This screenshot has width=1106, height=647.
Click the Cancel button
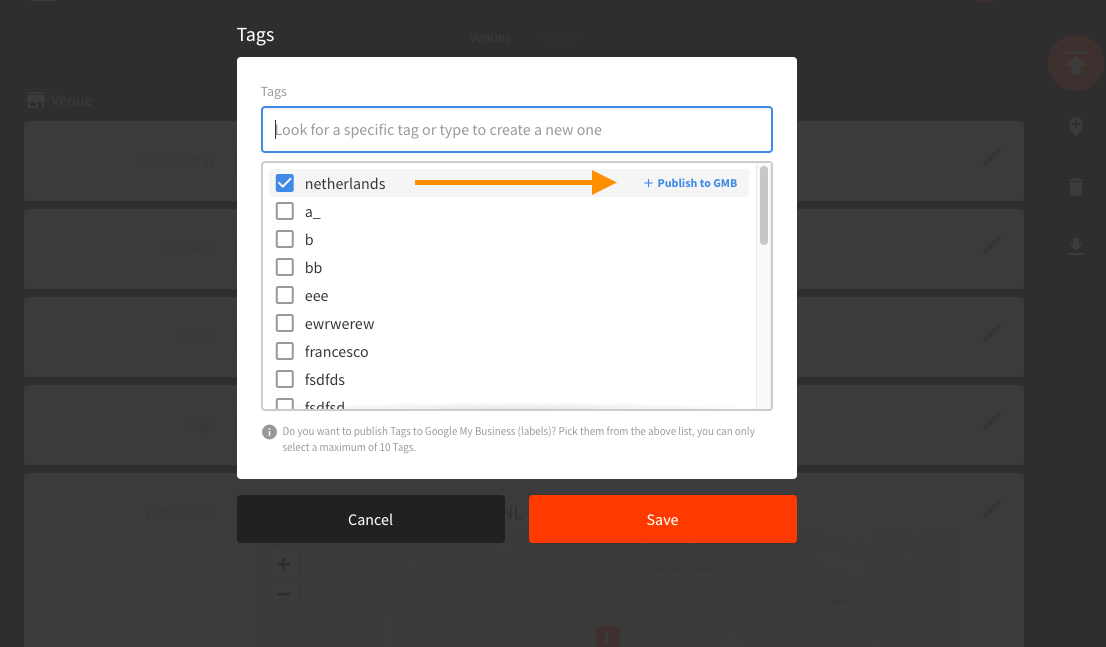click(x=370, y=519)
